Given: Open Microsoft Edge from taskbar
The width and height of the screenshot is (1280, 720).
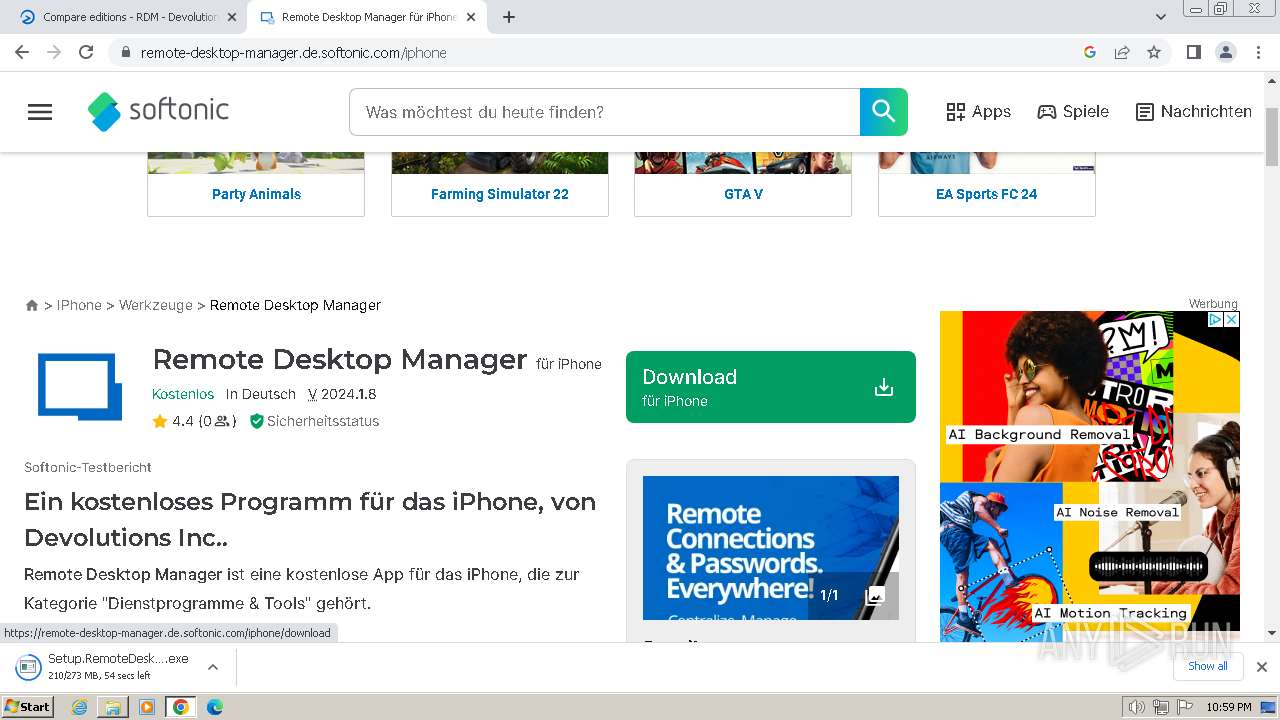Looking at the screenshot, I should pyautogui.click(x=214, y=707).
